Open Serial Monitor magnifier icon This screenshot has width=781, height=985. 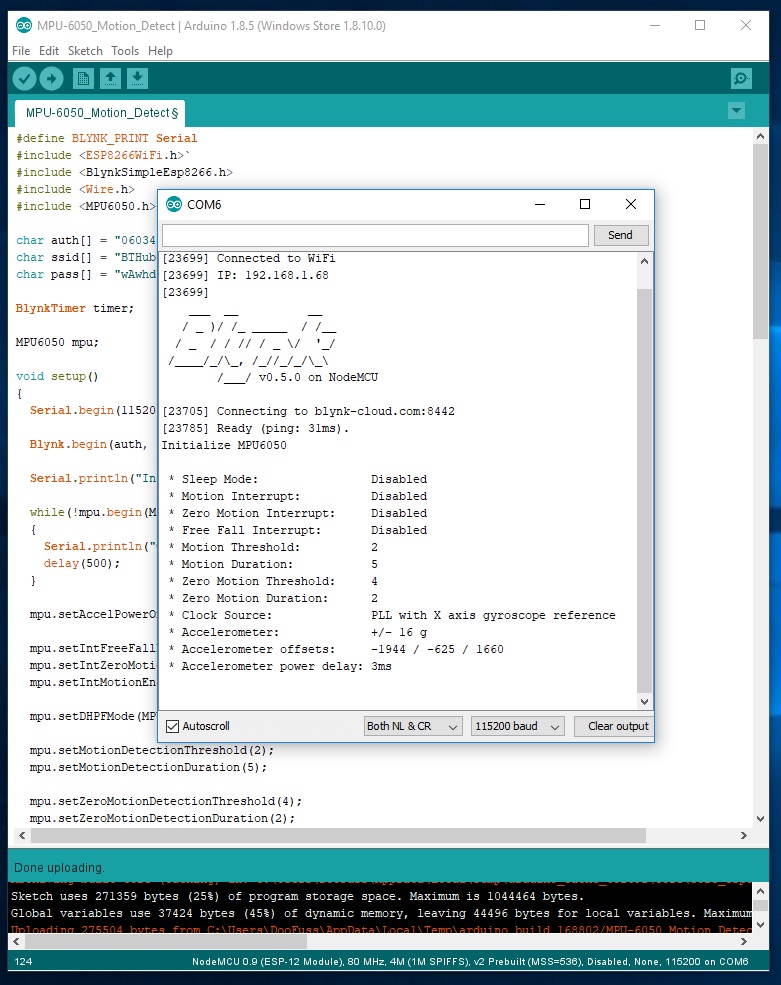741,79
